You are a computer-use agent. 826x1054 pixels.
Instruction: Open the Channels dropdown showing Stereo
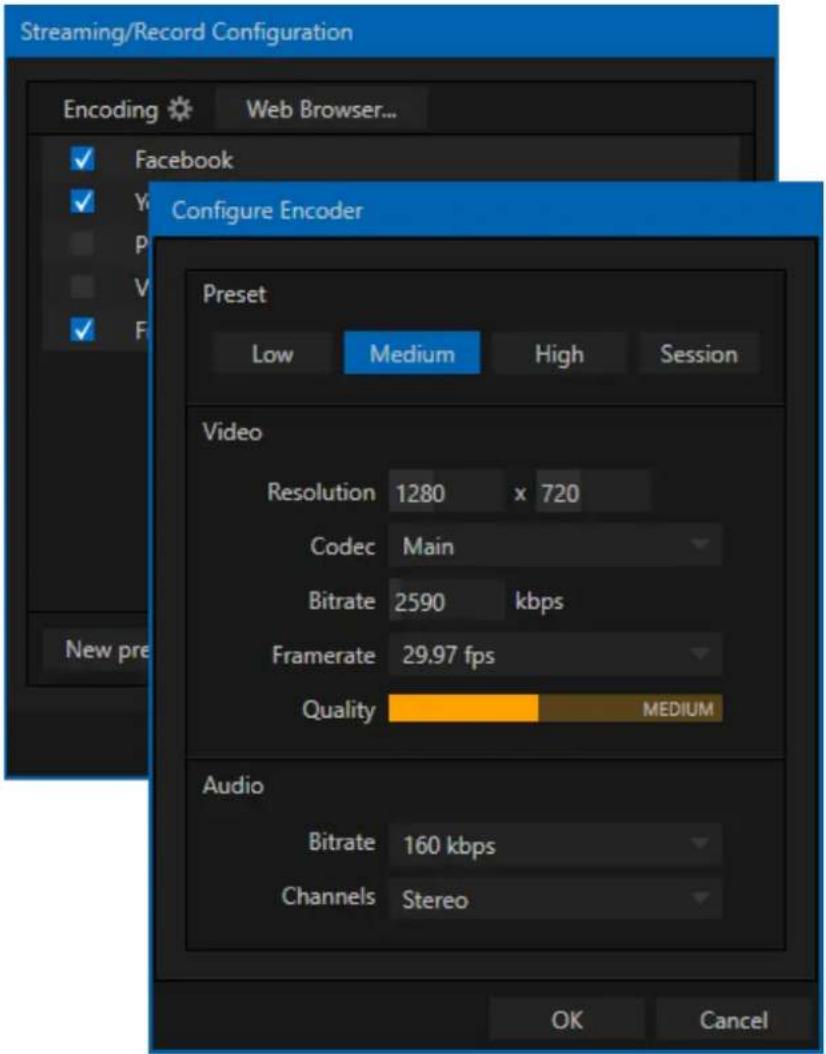pos(555,899)
